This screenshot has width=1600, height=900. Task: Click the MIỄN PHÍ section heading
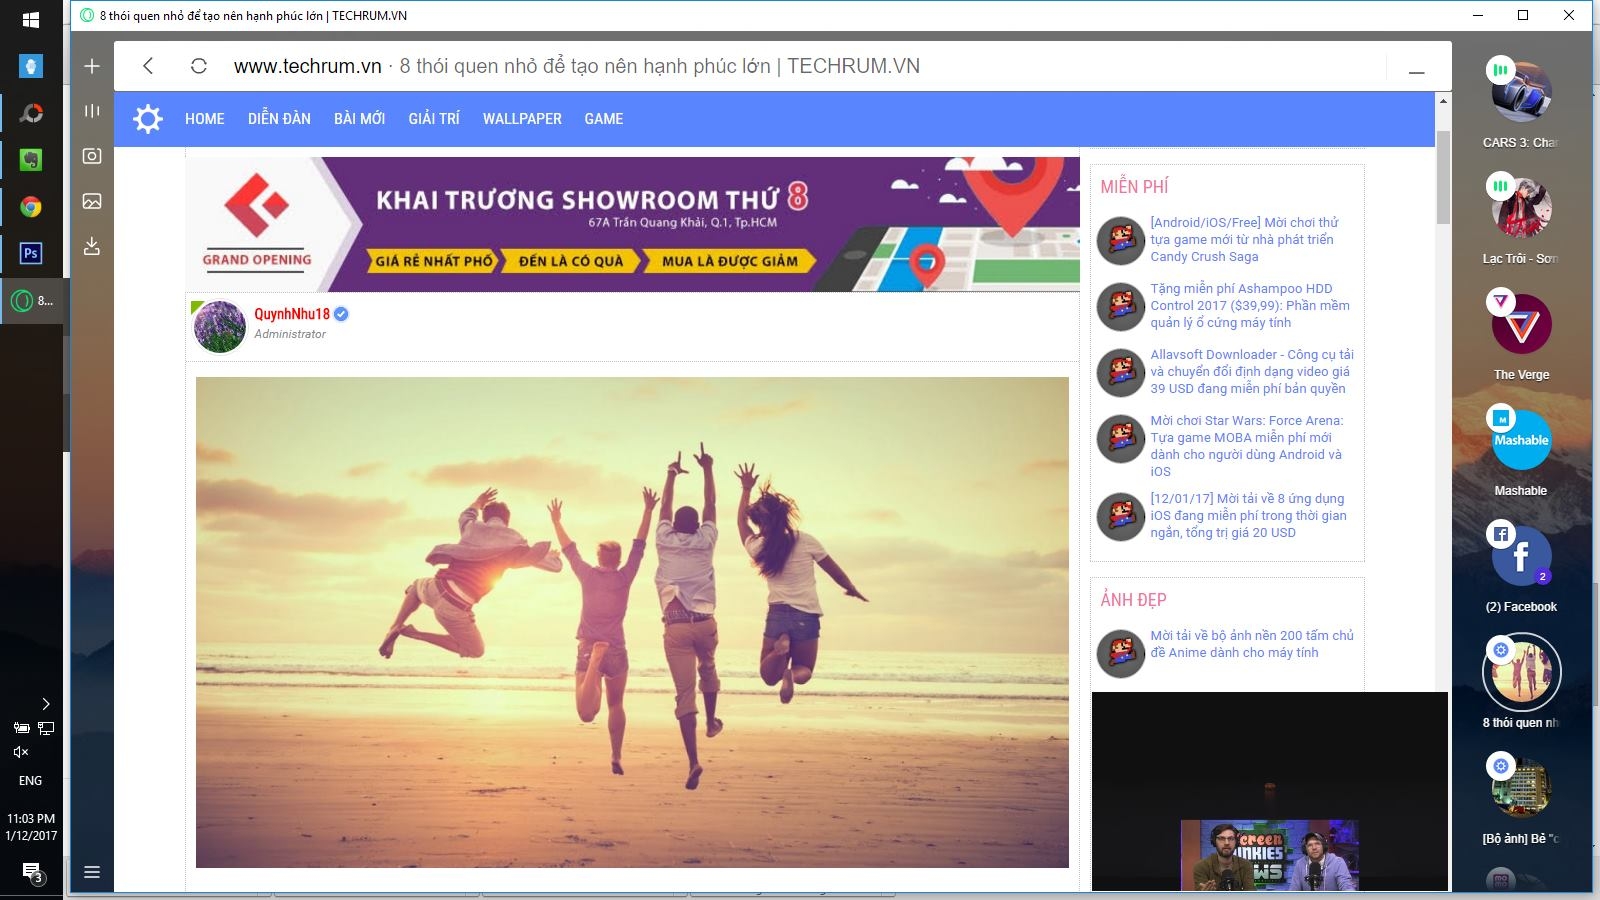(x=1134, y=187)
